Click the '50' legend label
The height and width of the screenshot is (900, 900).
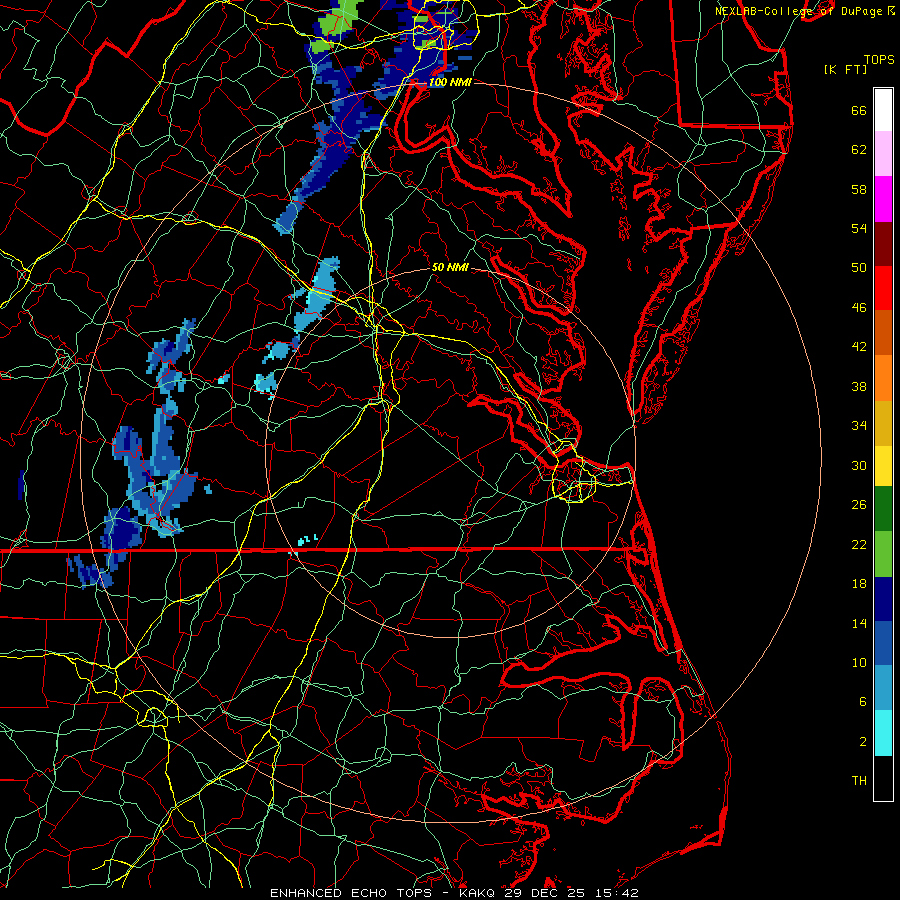pyautogui.click(x=859, y=267)
